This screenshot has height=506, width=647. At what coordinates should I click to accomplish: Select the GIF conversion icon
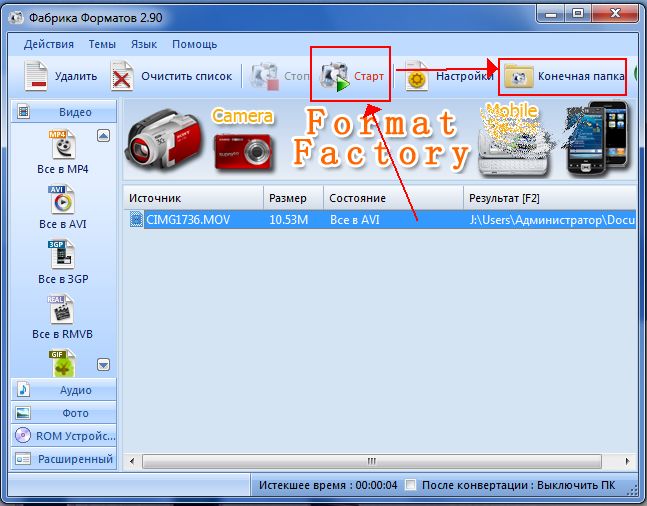click(62, 363)
